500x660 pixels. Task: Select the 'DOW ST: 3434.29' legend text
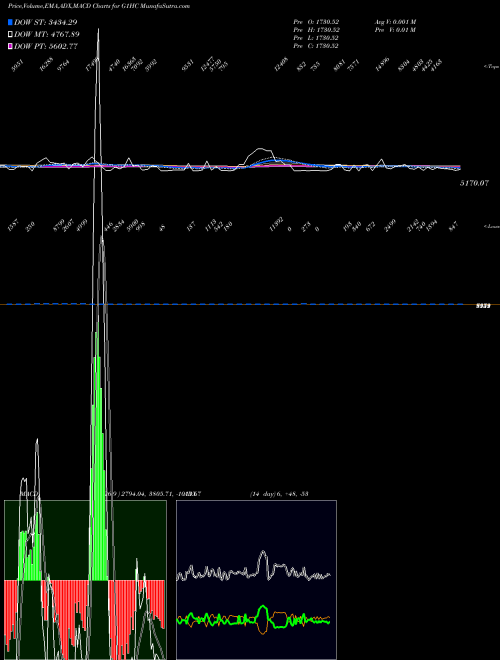click(x=46, y=22)
